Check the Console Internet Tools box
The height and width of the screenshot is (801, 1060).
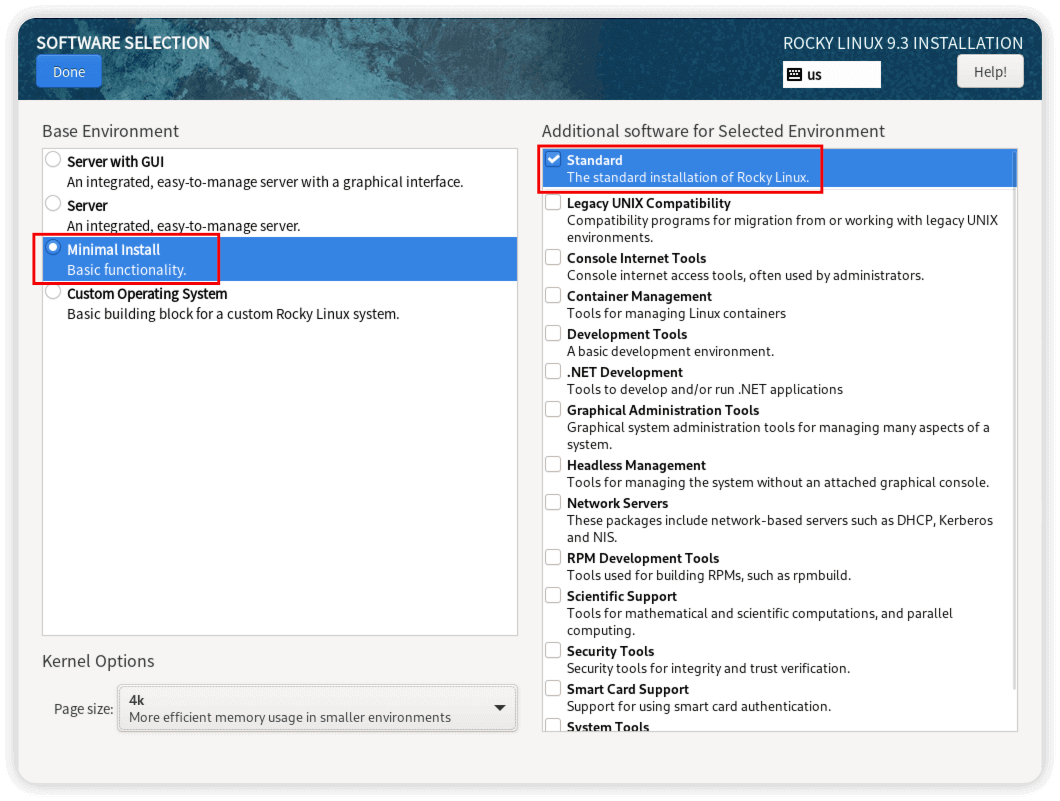click(553, 258)
